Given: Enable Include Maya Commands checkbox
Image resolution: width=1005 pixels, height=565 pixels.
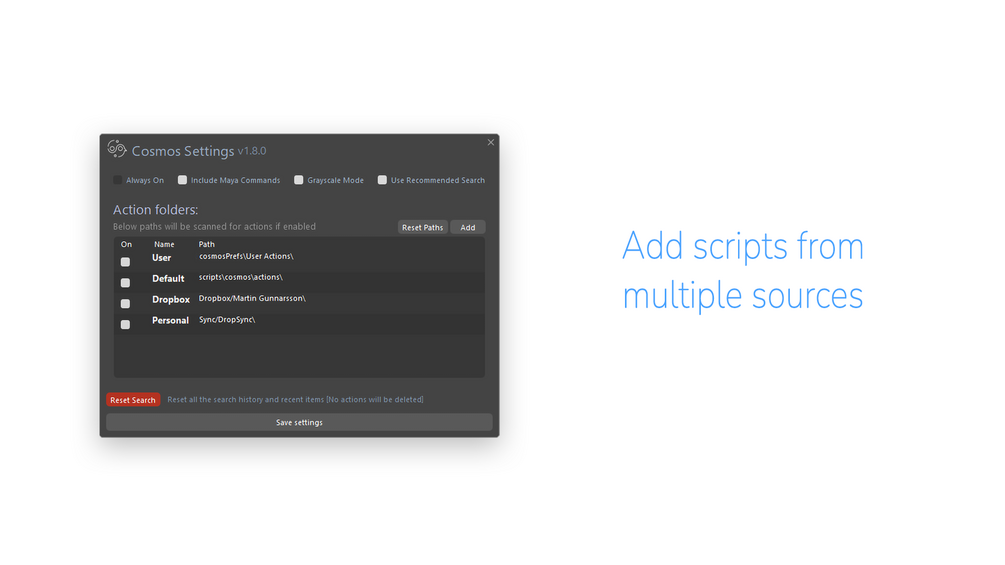Looking at the screenshot, I should [182, 180].
